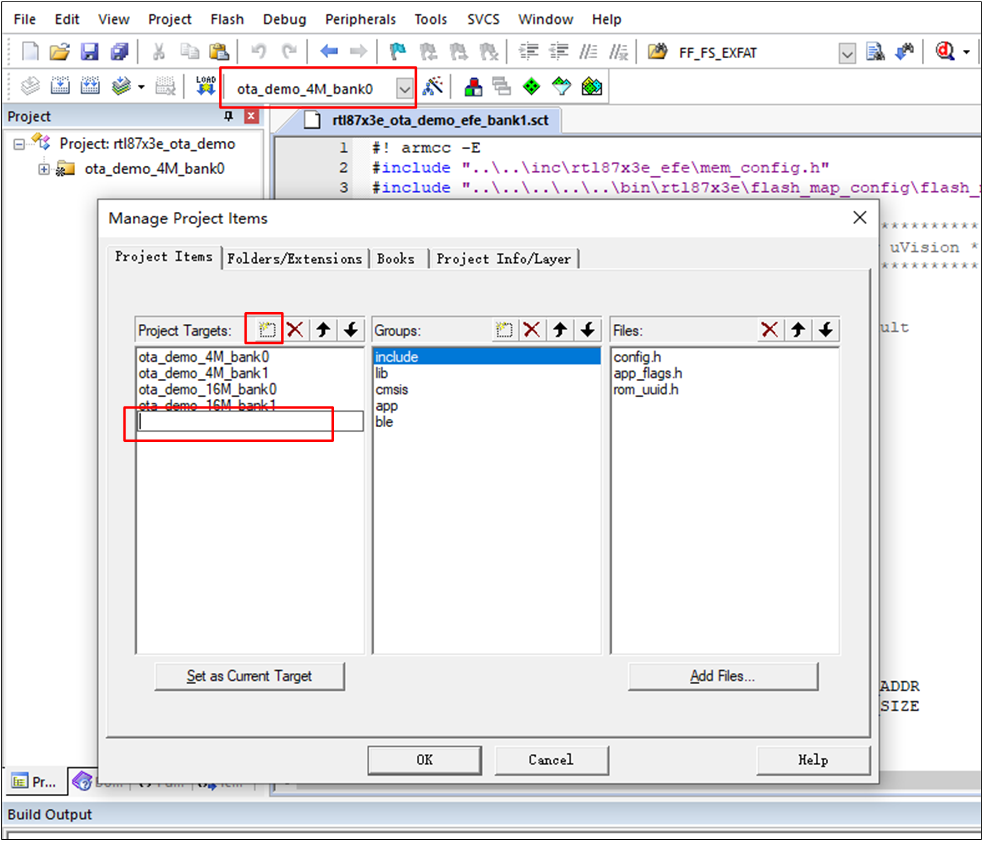Rebuild all target files icon
983x841 pixels.
click(x=90, y=86)
